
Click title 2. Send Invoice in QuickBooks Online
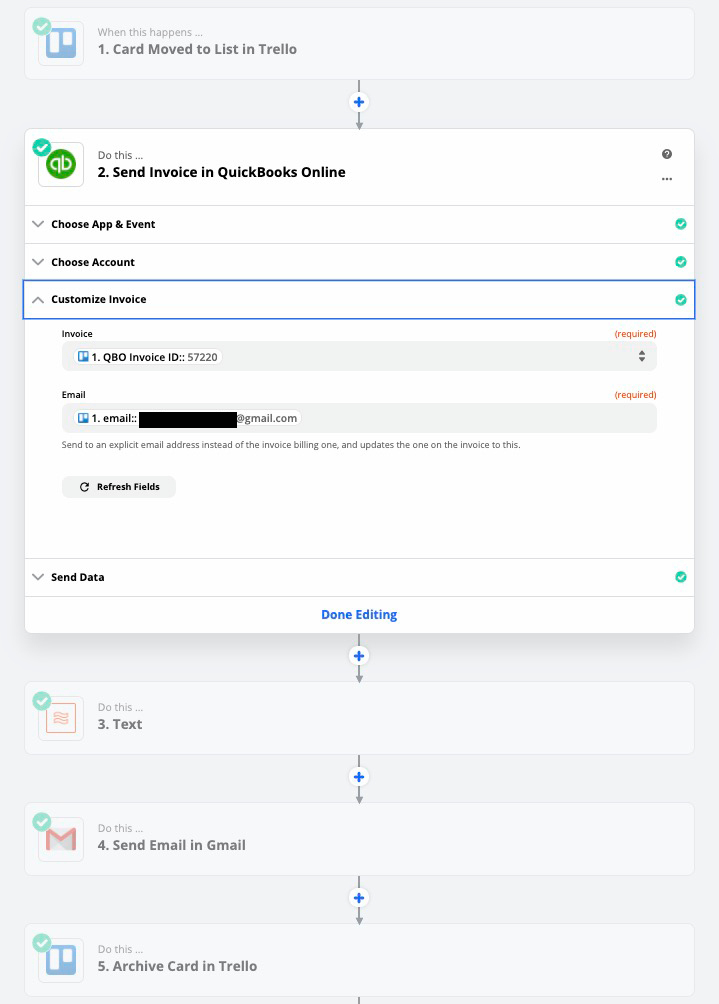click(222, 172)
